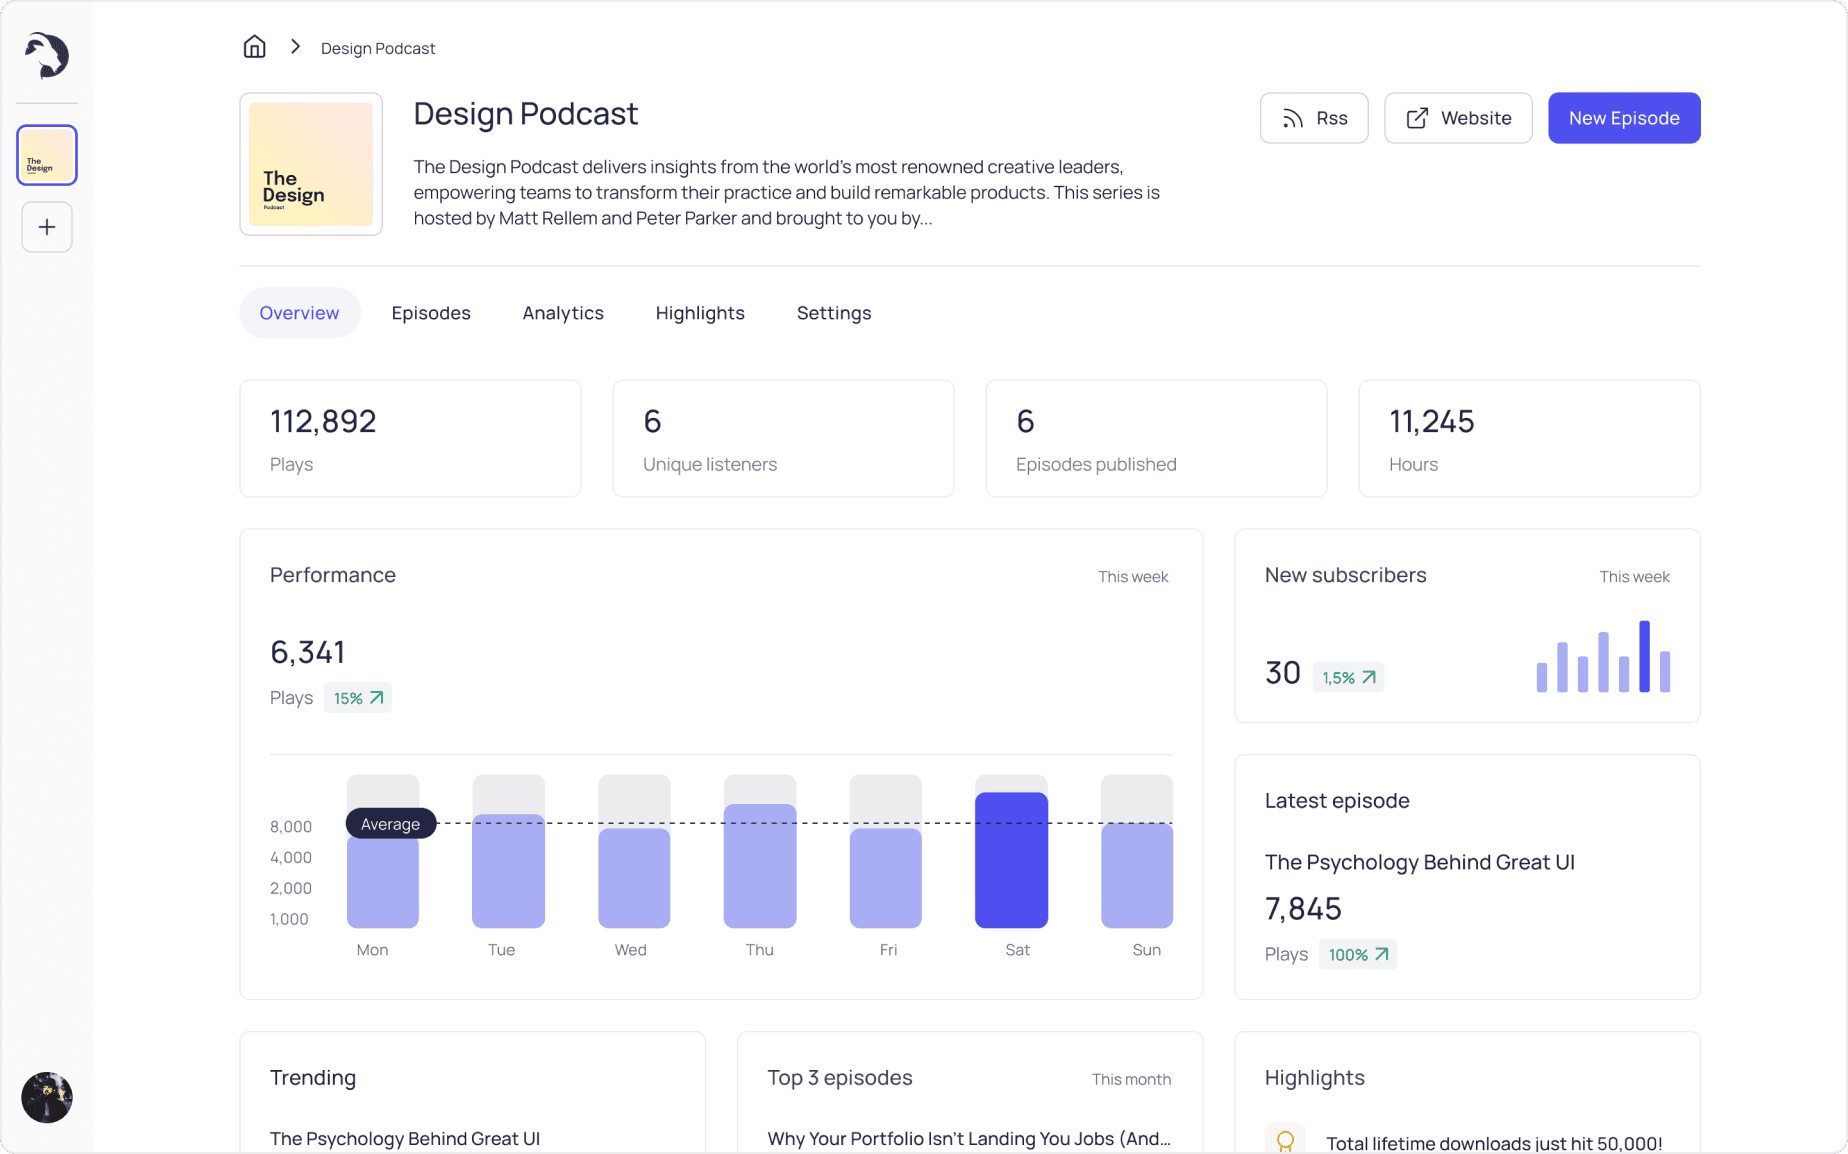
Task: Open the Performance This week period selector
Action: tap(1133, 577)
